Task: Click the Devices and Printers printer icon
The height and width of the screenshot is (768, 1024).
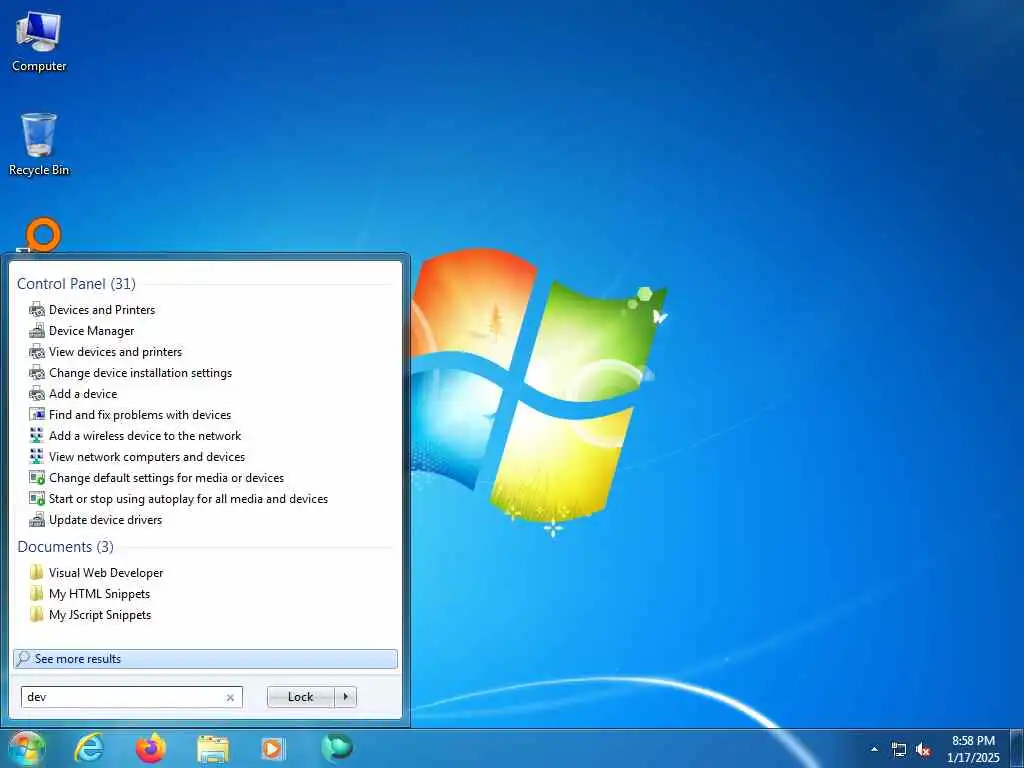Action: click(x=37, y=310)
